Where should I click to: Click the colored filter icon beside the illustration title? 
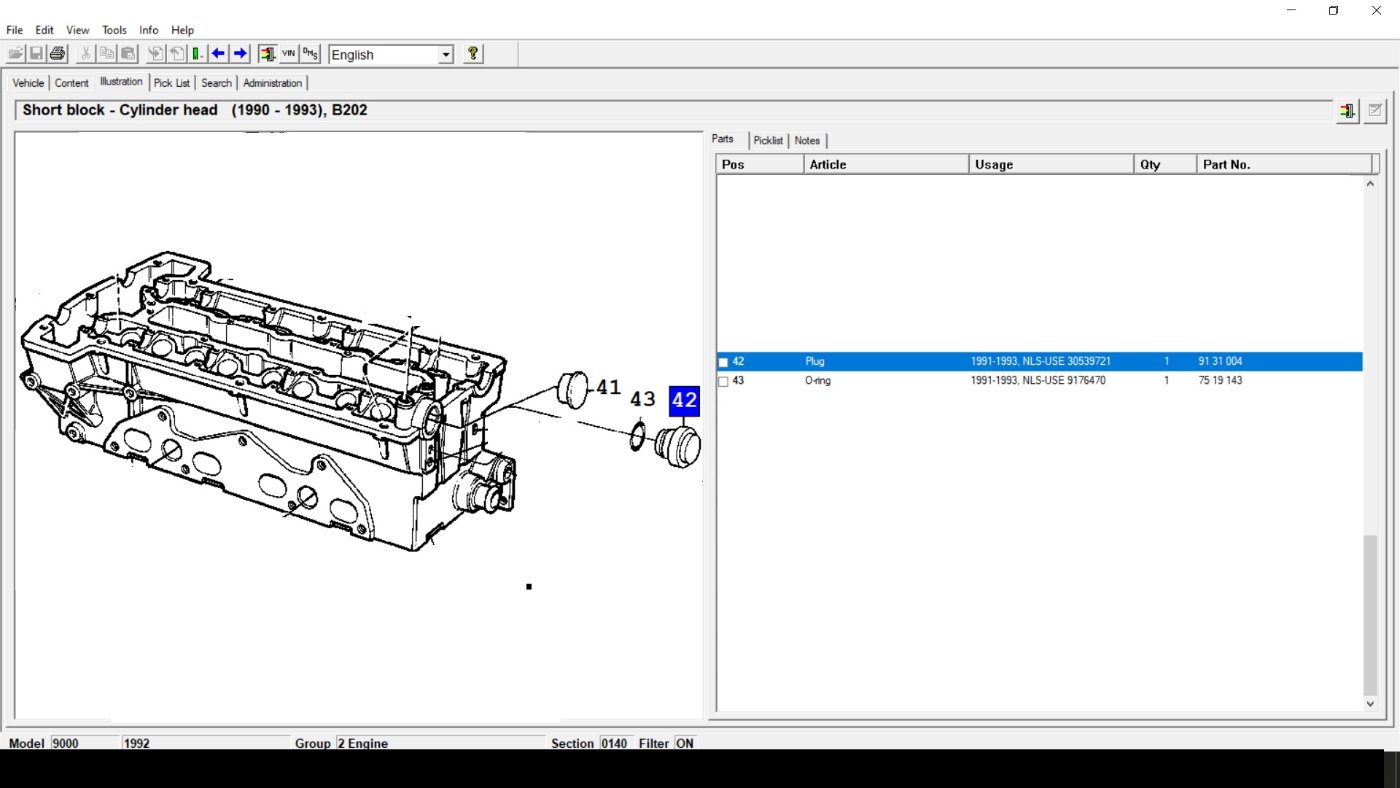1348,111
